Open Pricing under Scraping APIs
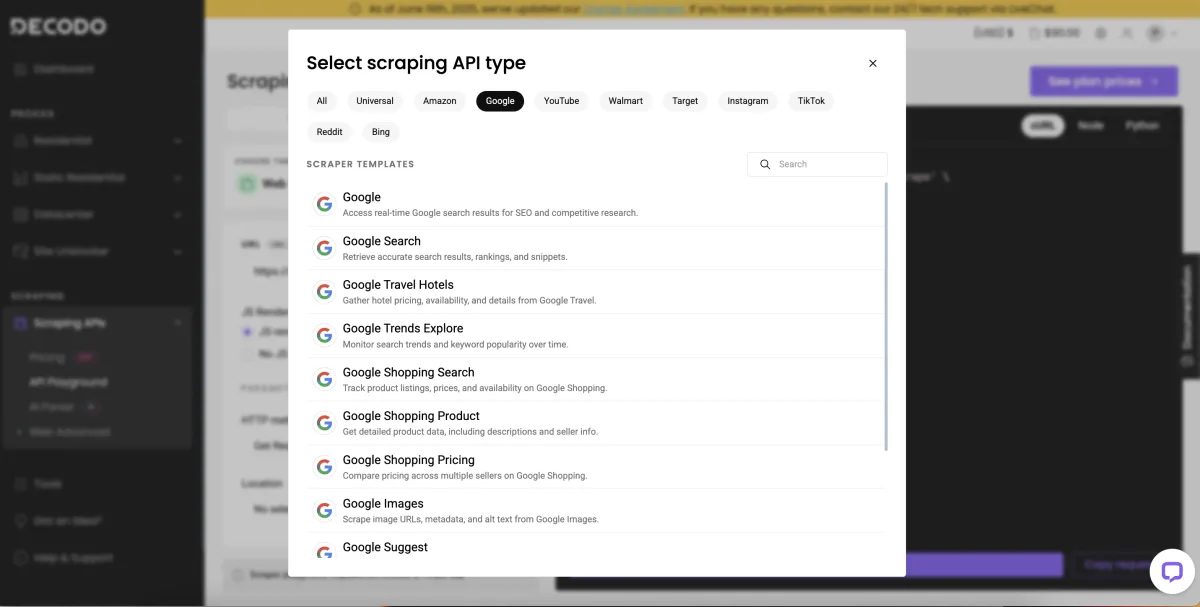The height and width of the screenshot is (607, 1200). 47,357
